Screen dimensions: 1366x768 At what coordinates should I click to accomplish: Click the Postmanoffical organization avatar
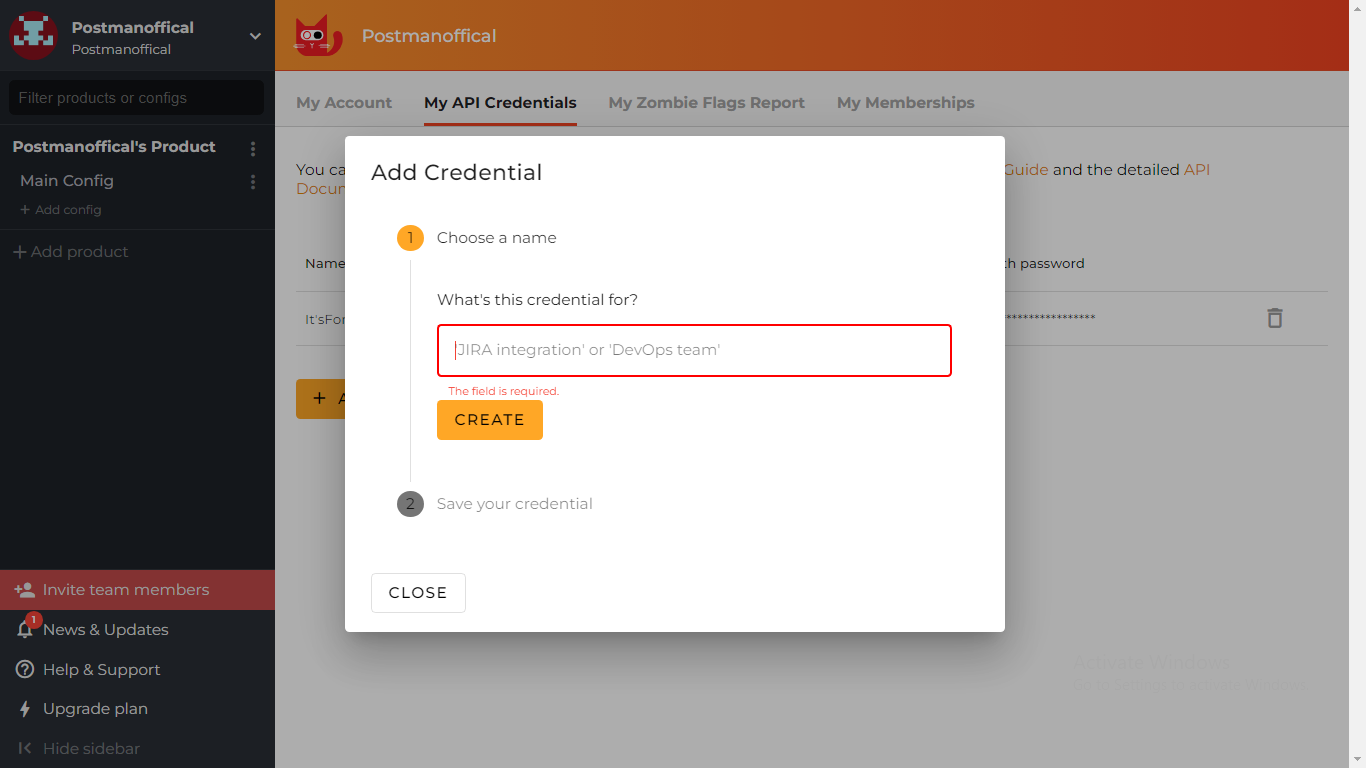click(x=33, y=36)
